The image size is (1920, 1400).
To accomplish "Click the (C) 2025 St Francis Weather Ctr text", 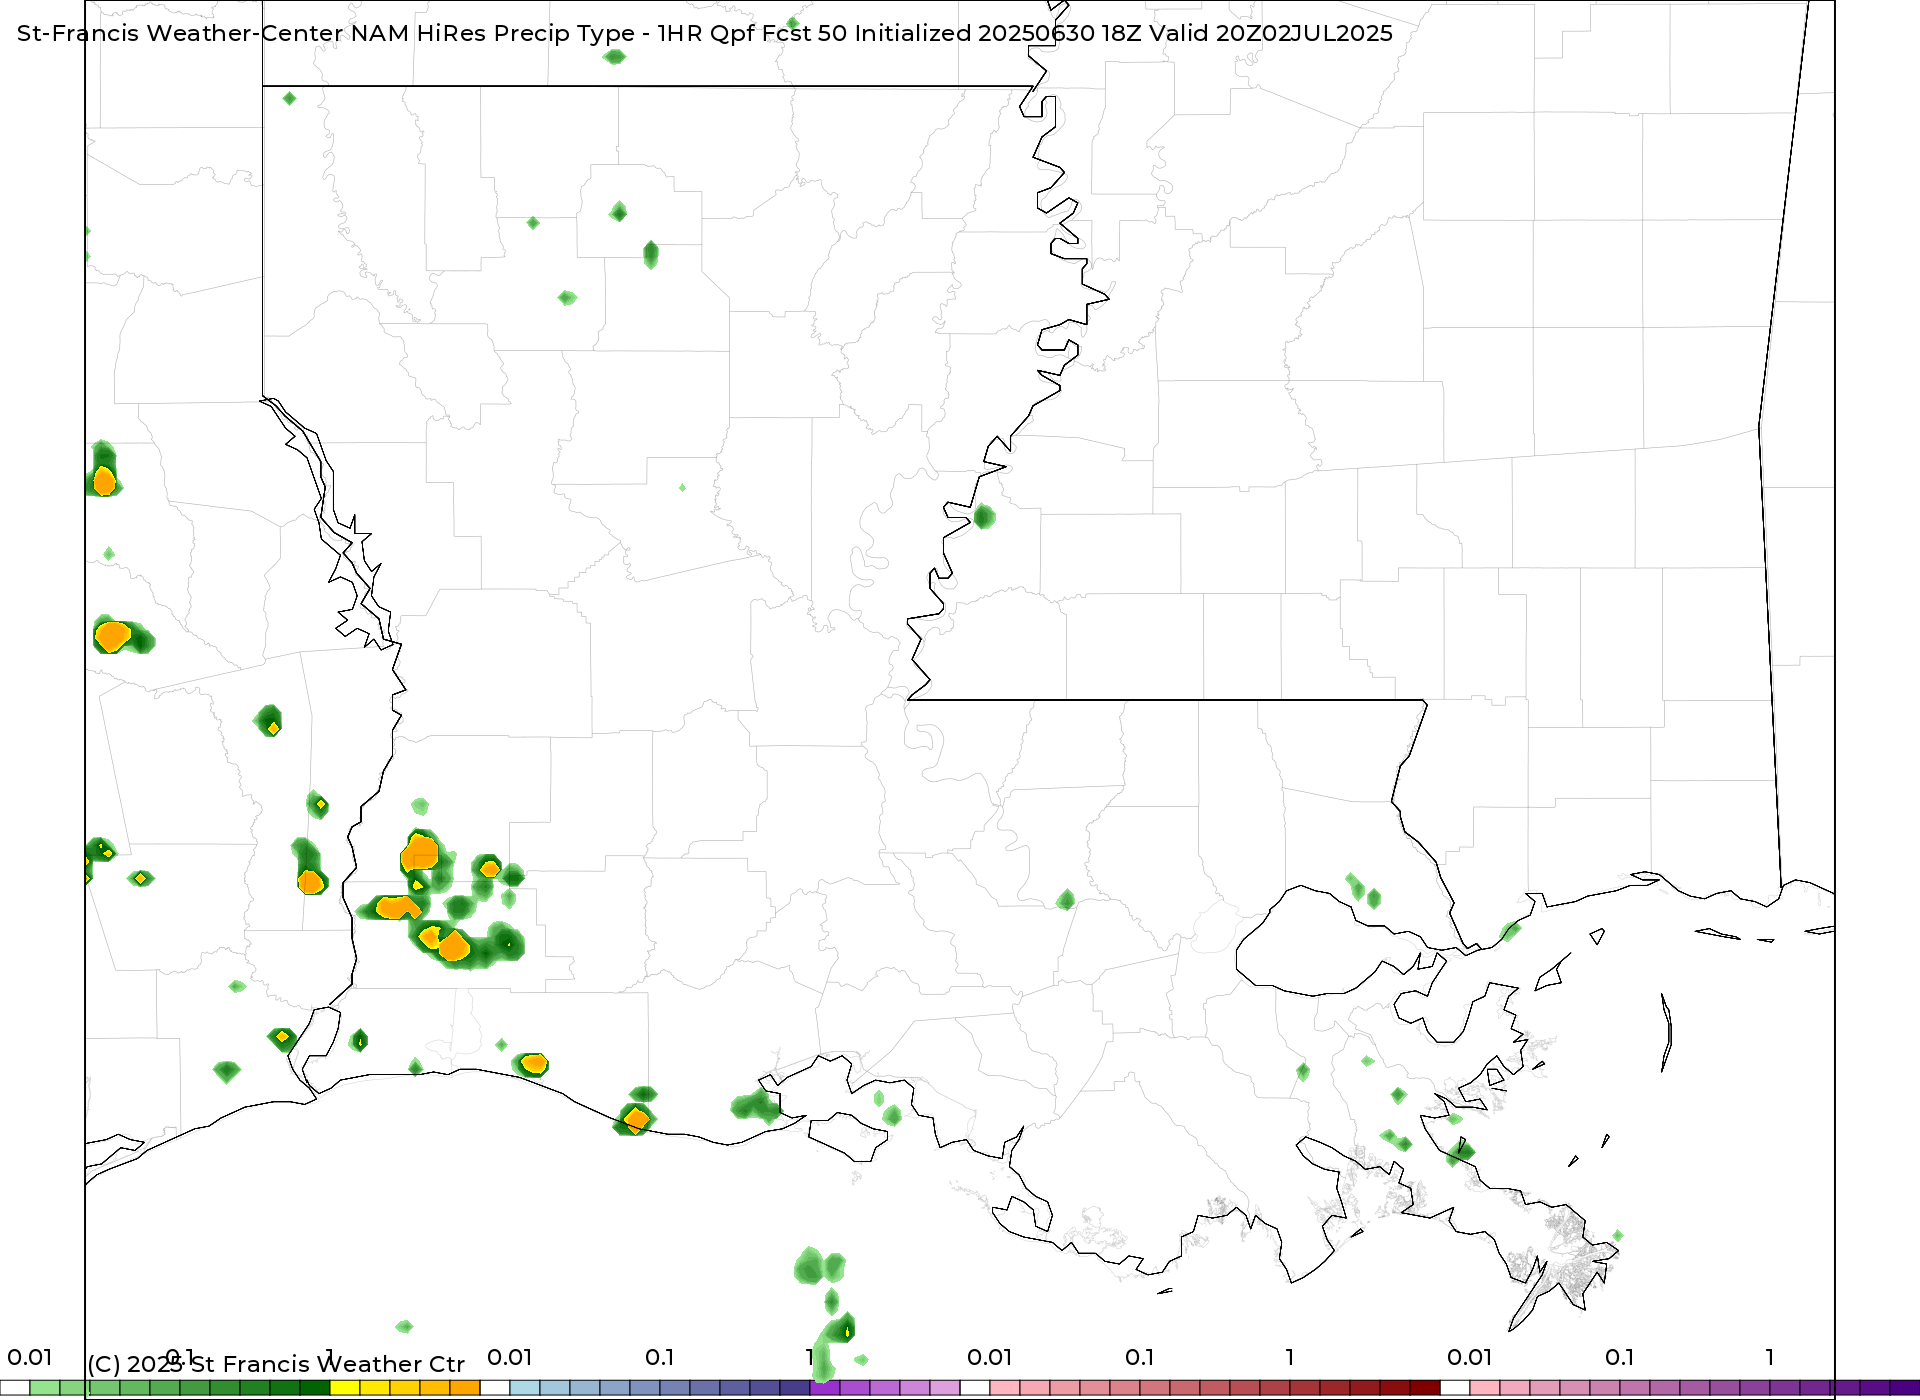I will [276, 1364].
